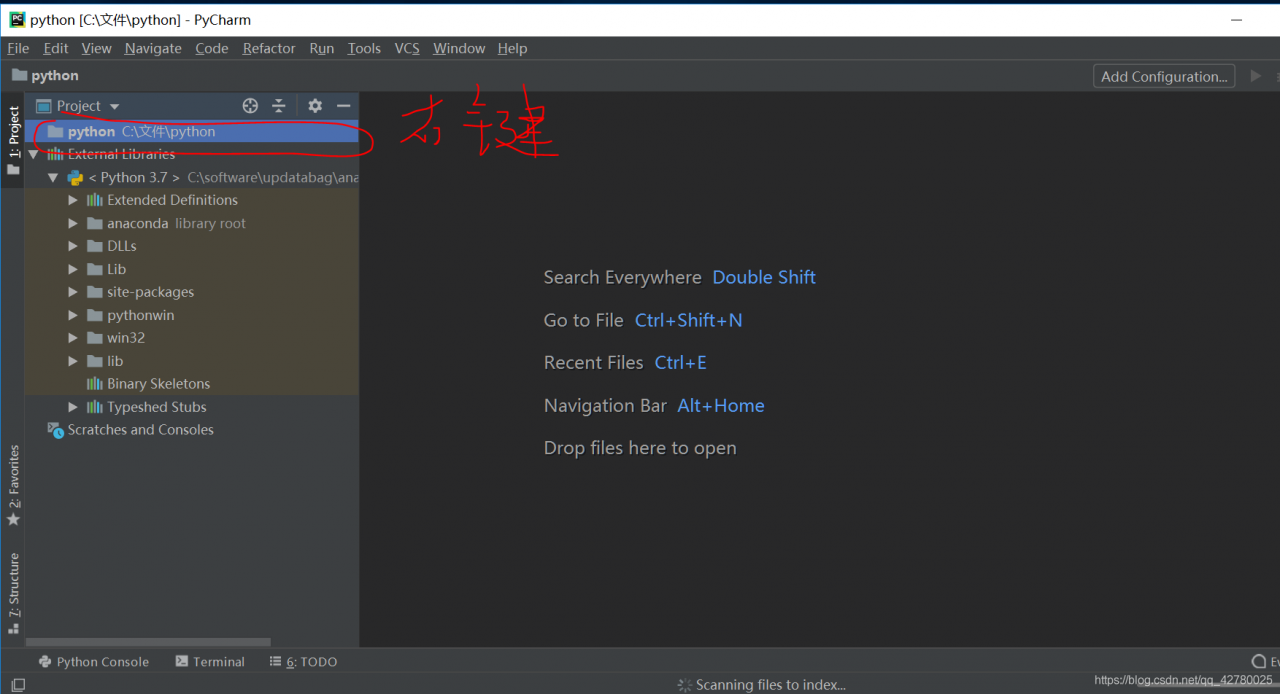Screen dimensions: 1280x694
Task: Select the Binary Skeletons row
Action: (192, 384)
